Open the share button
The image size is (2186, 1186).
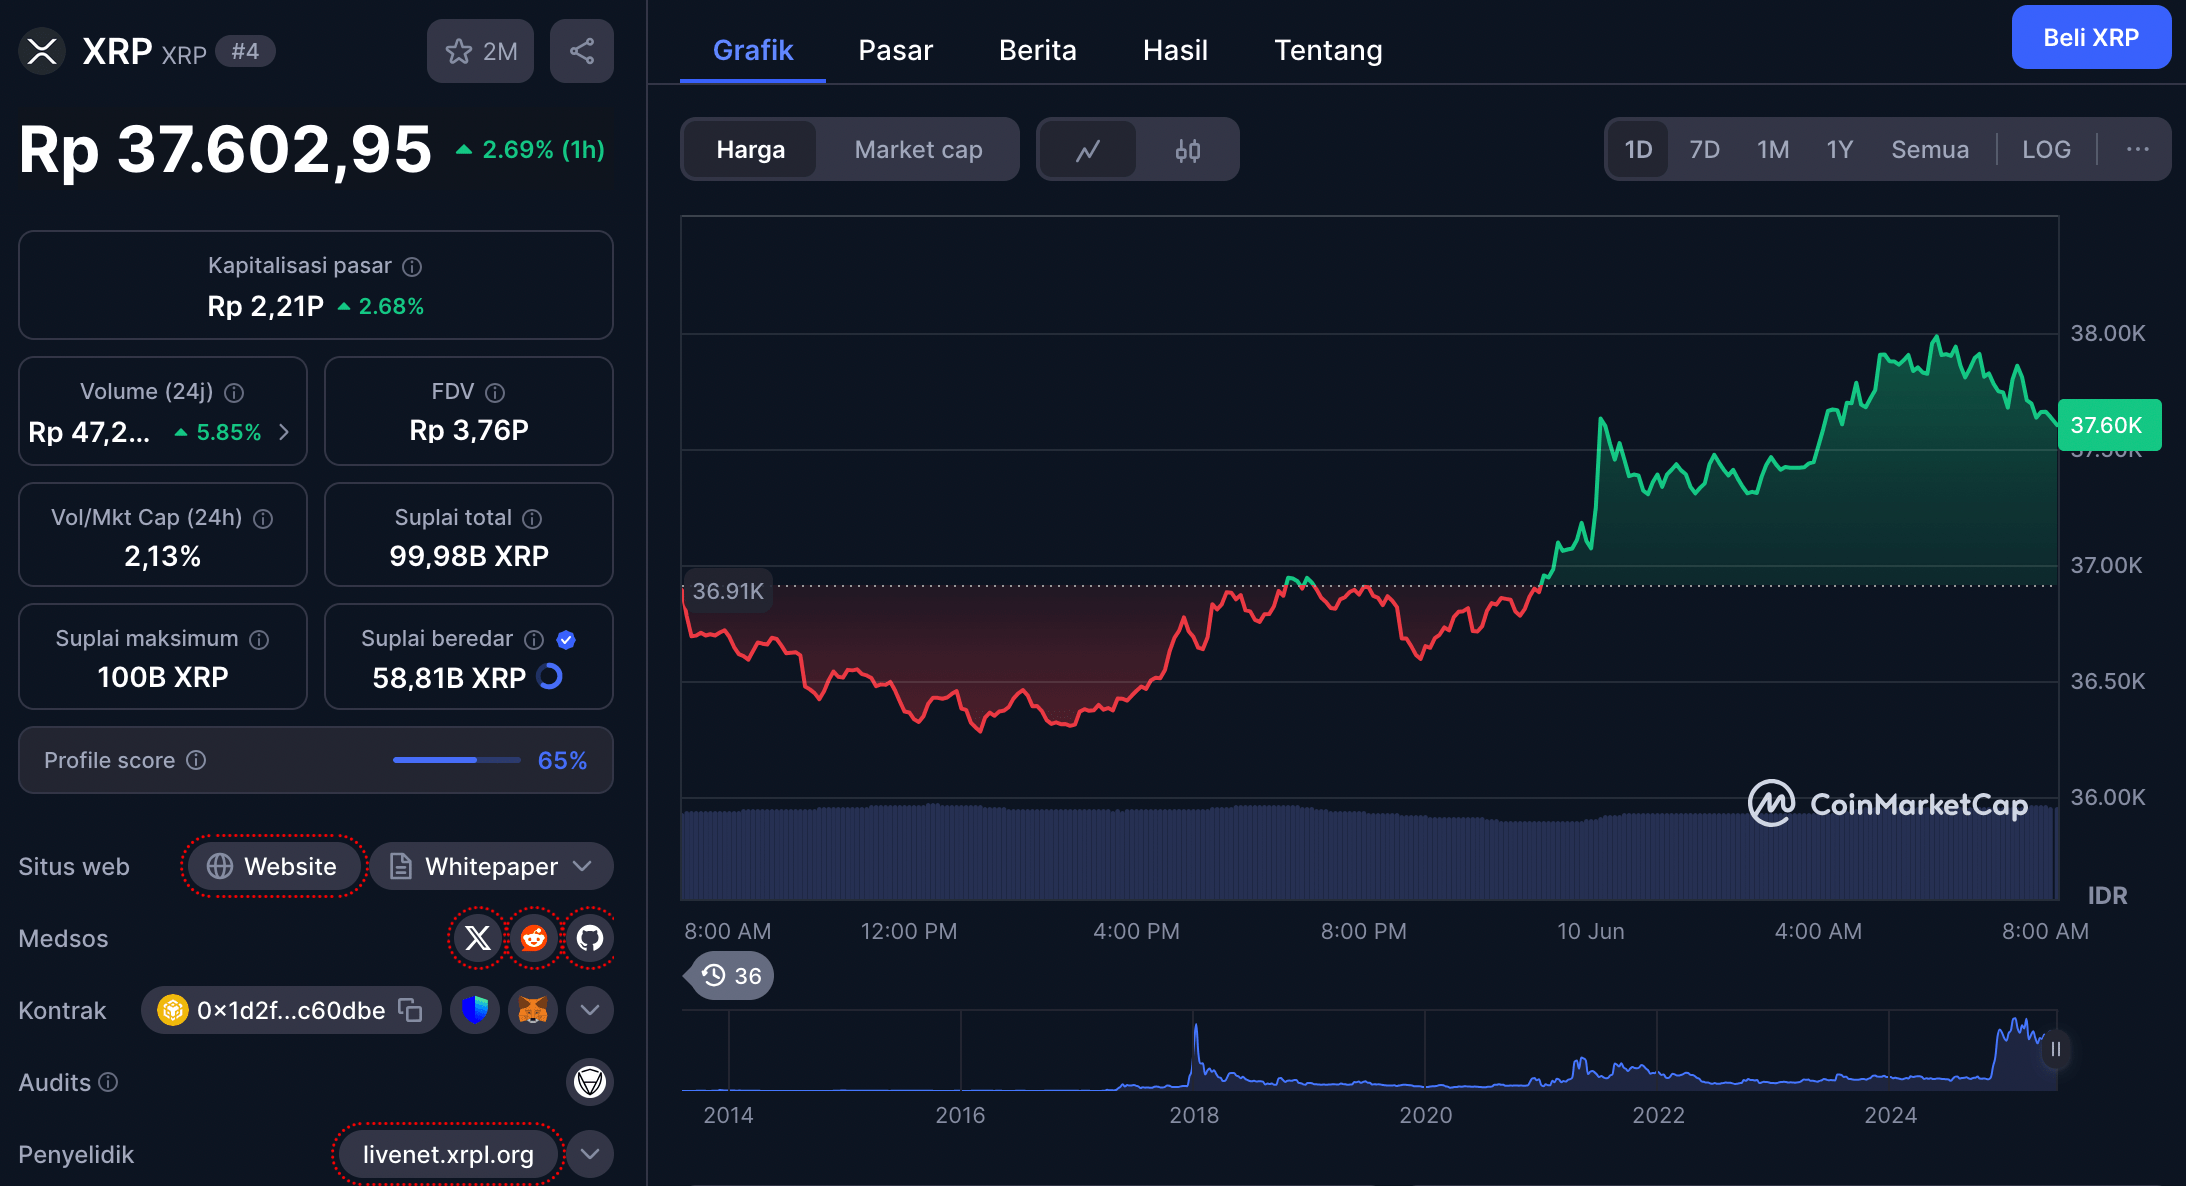coord(582,51)
